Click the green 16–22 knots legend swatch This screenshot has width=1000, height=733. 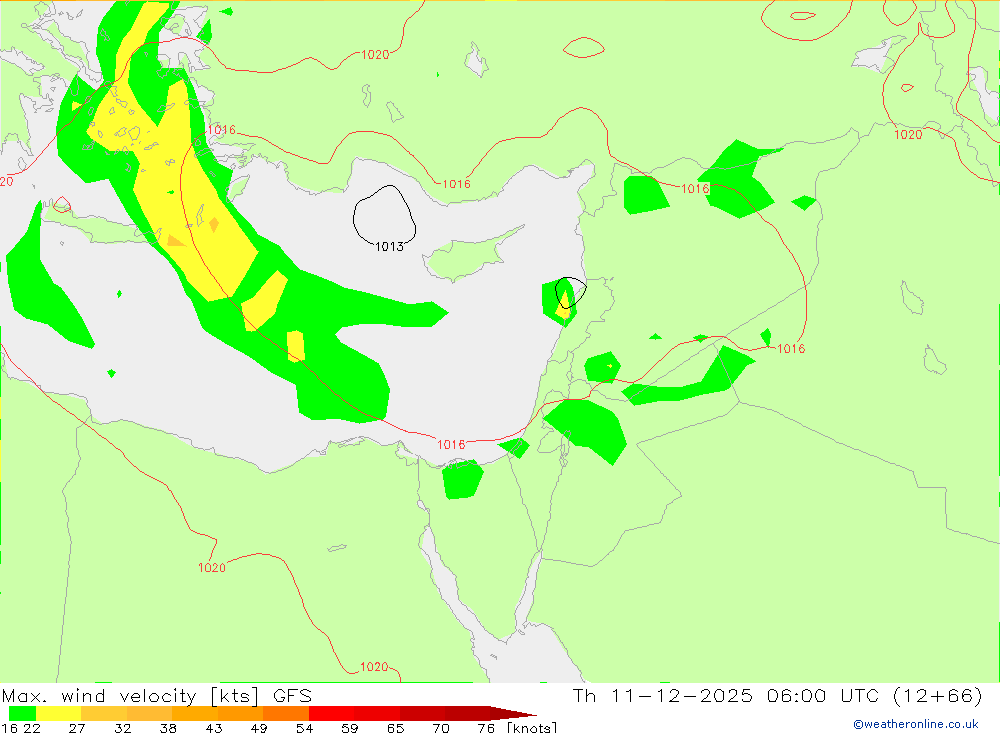click(x=22, y=713)
